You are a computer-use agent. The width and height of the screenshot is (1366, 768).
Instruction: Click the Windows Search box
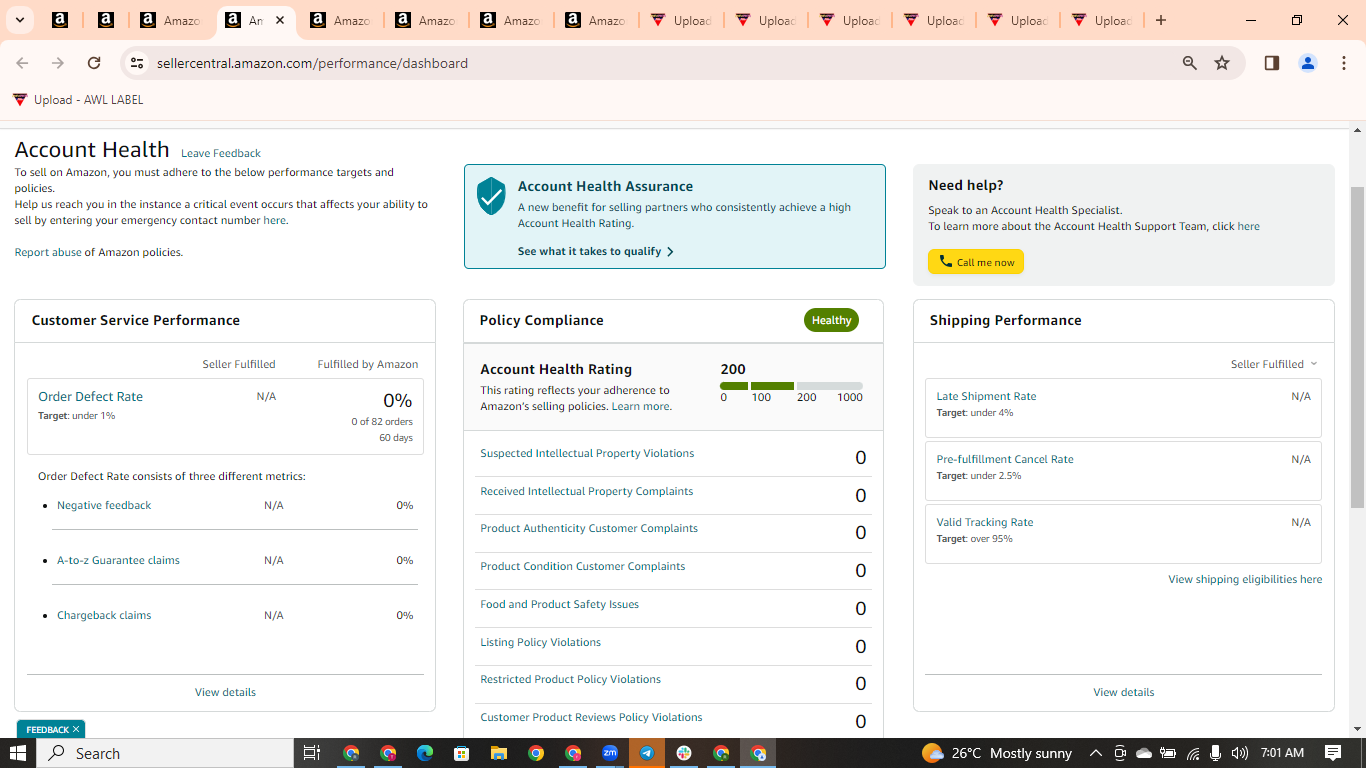(x=165, y=753)
